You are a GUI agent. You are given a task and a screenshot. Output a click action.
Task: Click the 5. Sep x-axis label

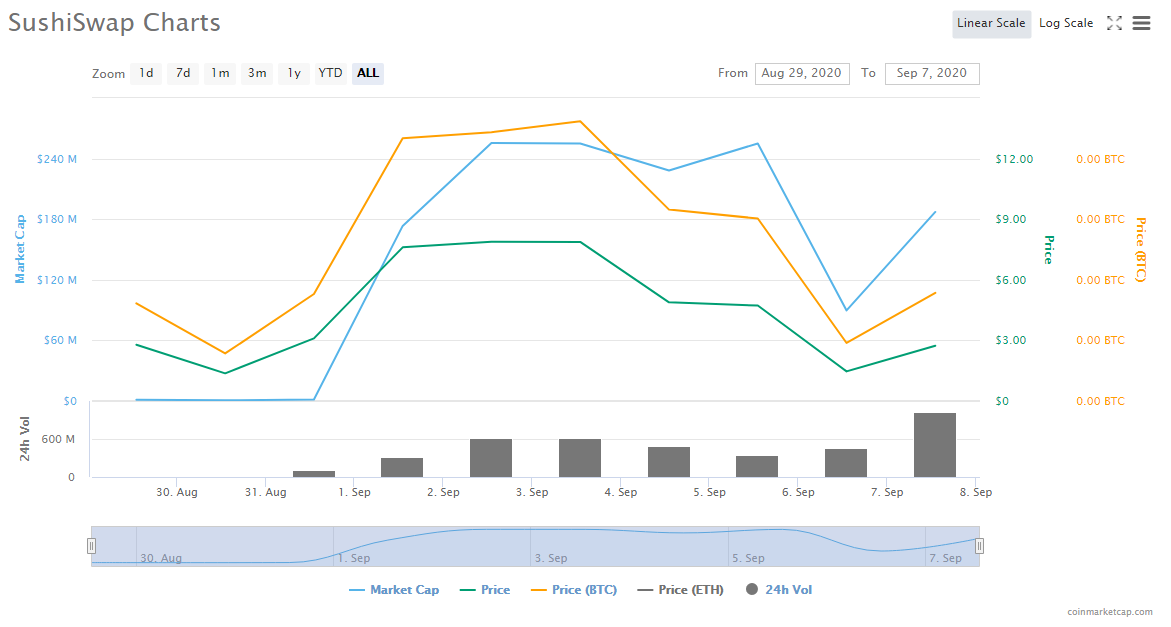click(x=709, y=493)
